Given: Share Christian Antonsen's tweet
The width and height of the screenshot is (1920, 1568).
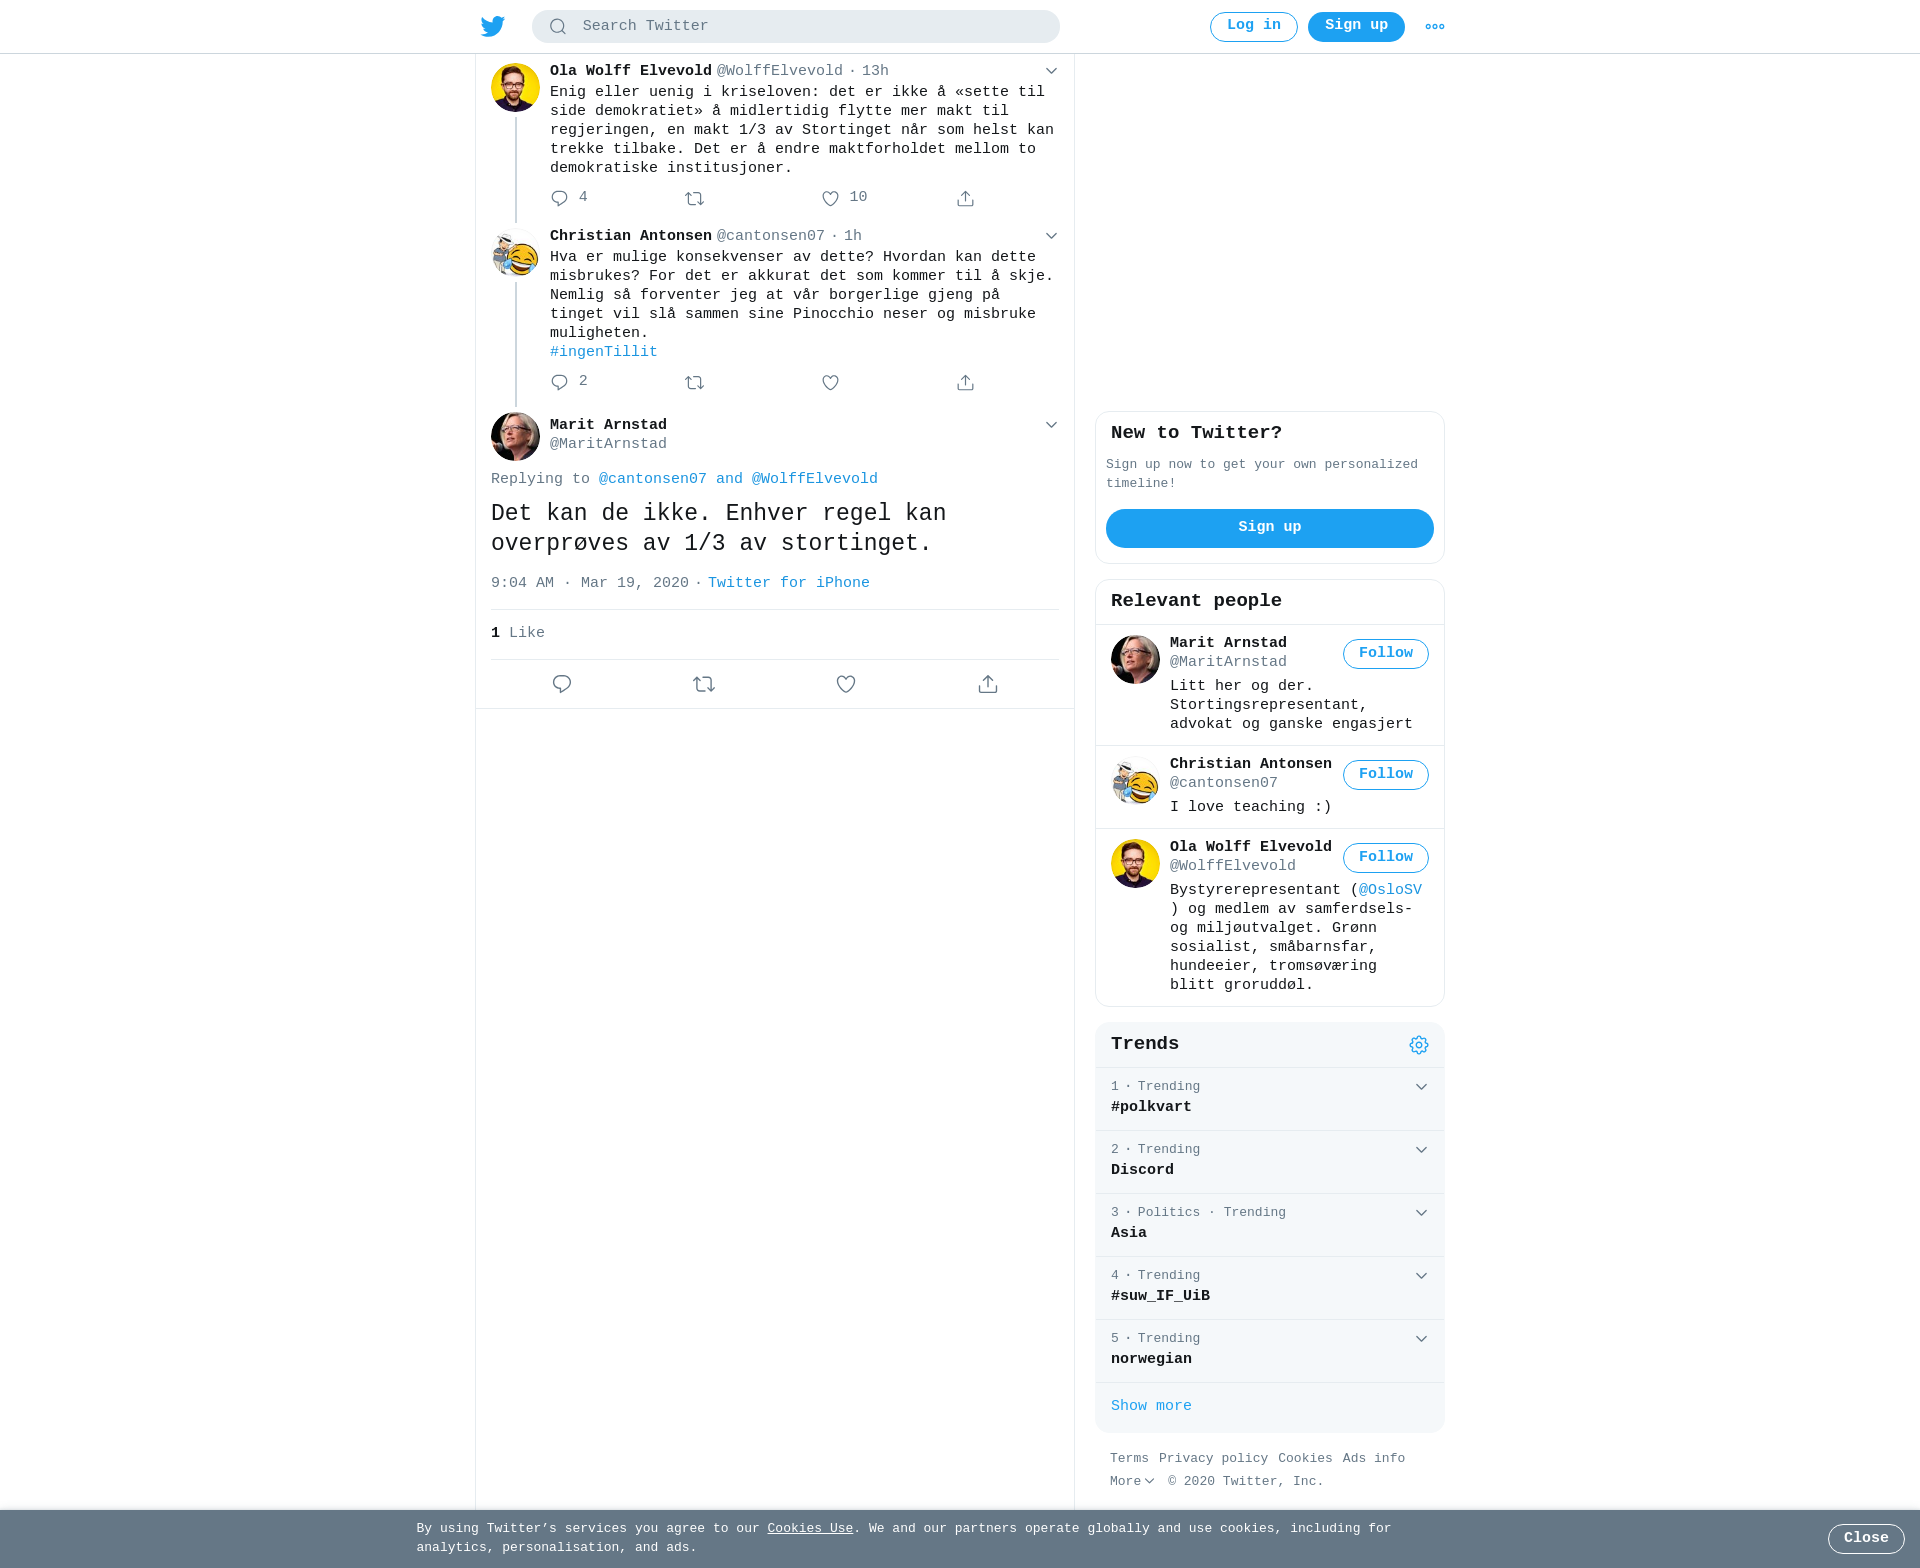Looking at the screenshot, I should tap(965, 382).
